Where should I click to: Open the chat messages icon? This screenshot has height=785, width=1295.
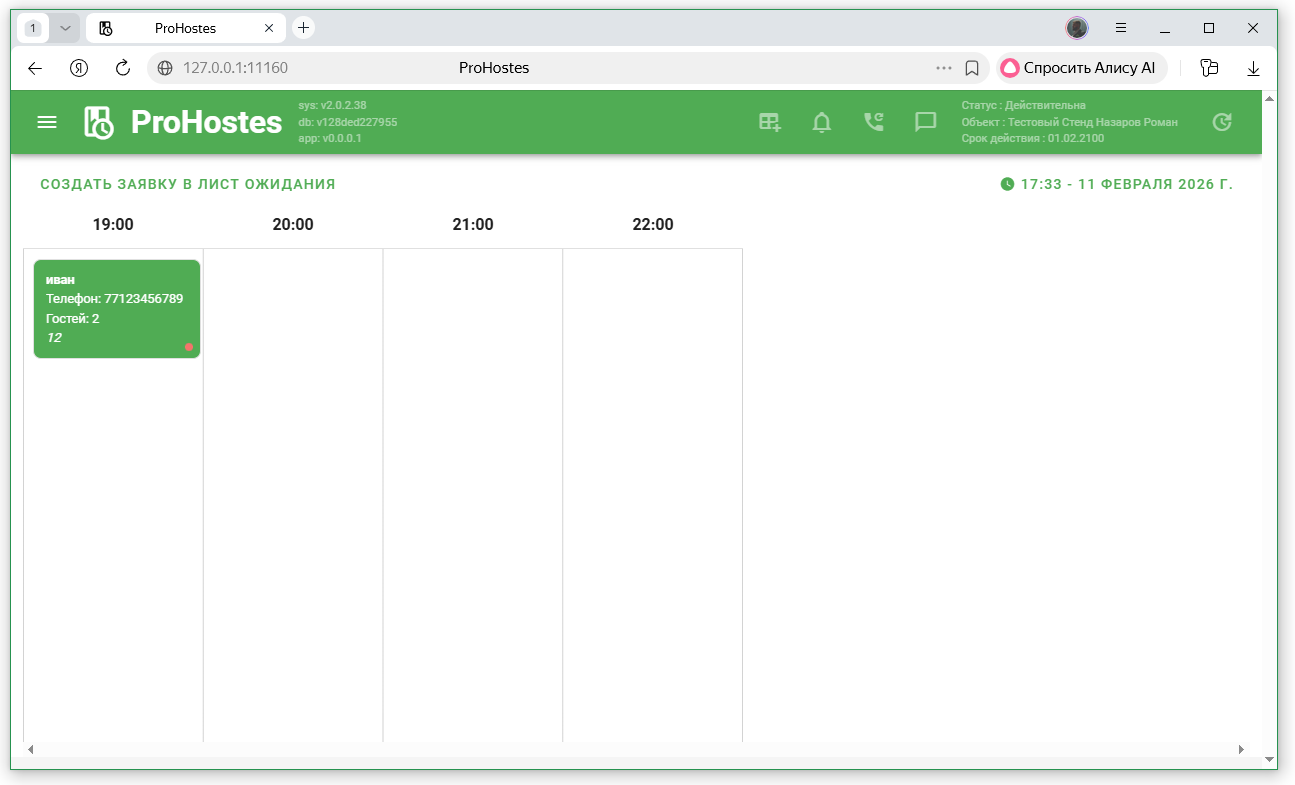coord(925,122)
